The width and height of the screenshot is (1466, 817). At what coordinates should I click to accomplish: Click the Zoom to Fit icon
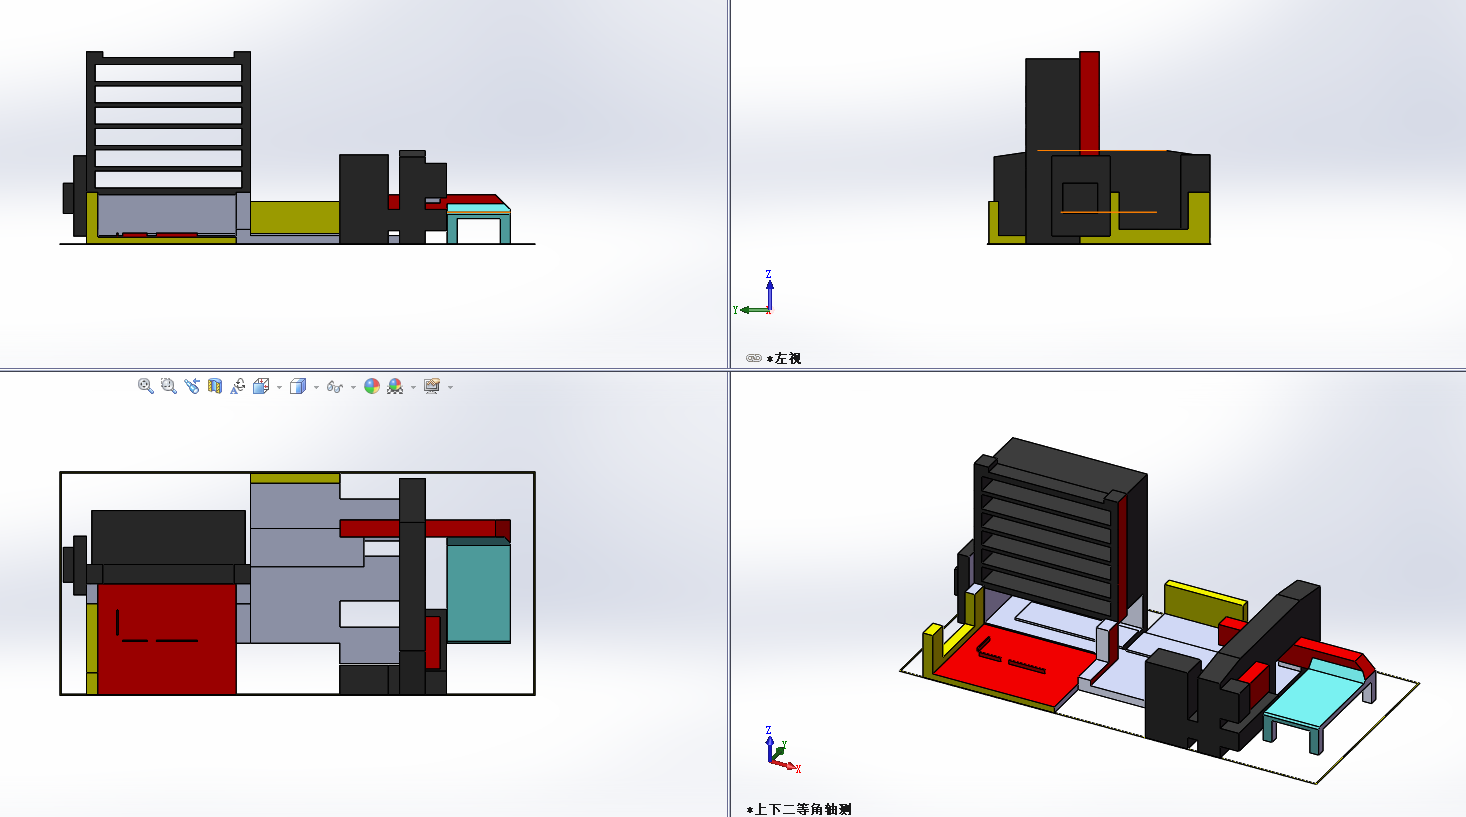[146, 386]
